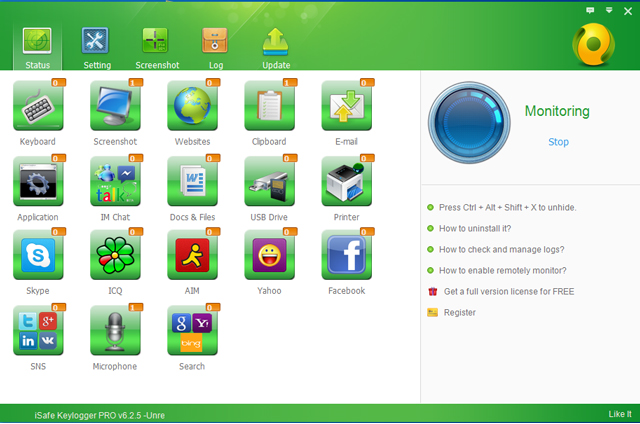This screenshot has width=640, height=424.
Task: Go to the Update tab
Action: (276, 47)
